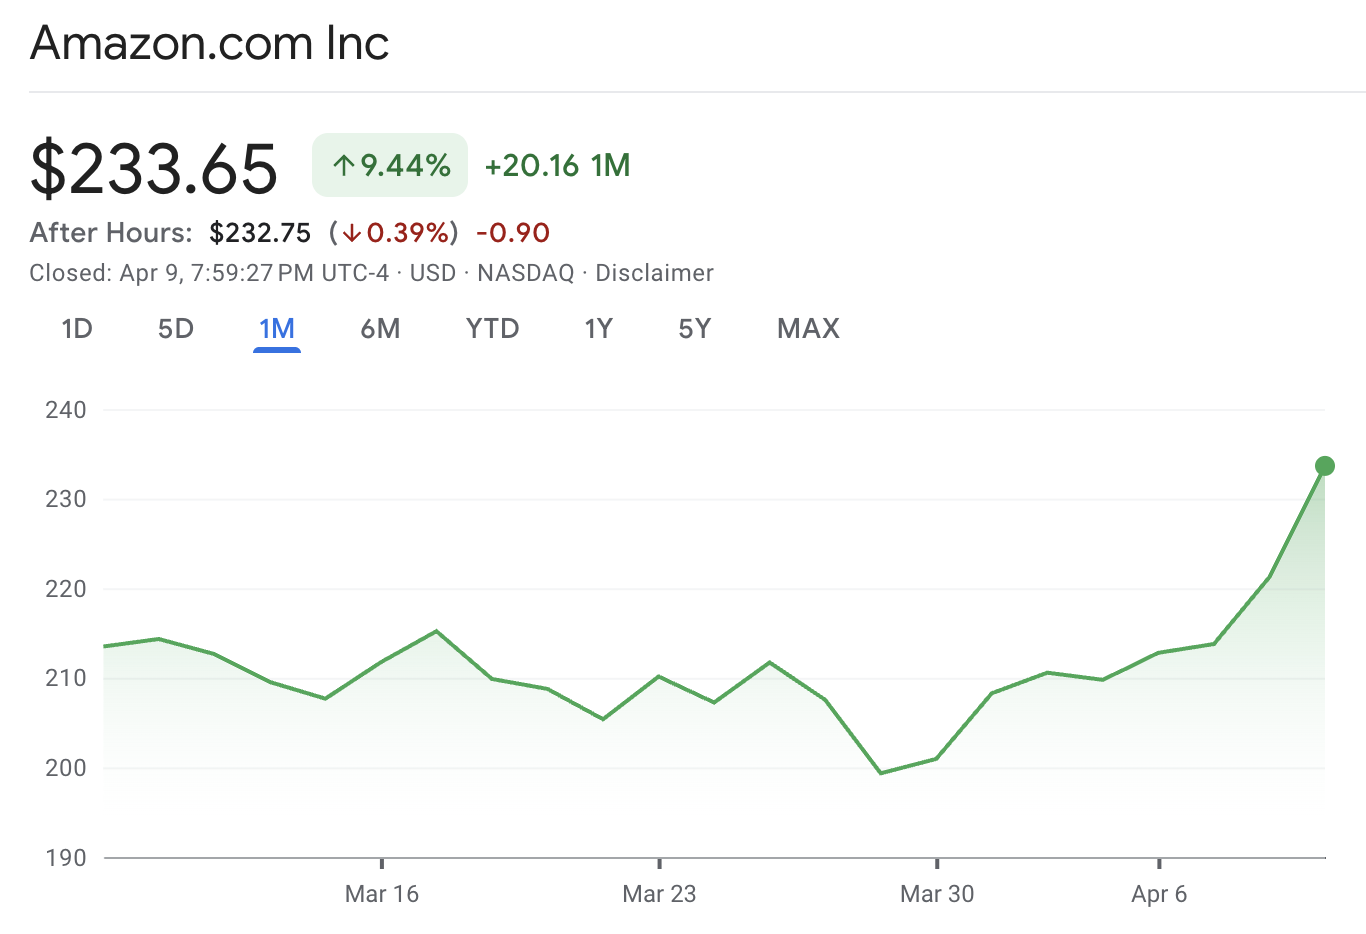Click the Amazon.com Inc title
1366x934 pixels.
[x=209, y=43]
